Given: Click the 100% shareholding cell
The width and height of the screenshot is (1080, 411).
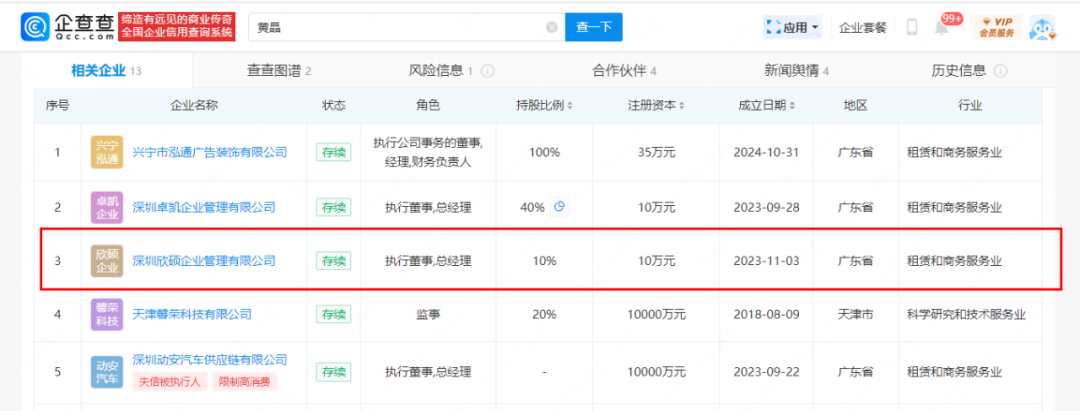Looking at the screenshot, I should [544, 152].
